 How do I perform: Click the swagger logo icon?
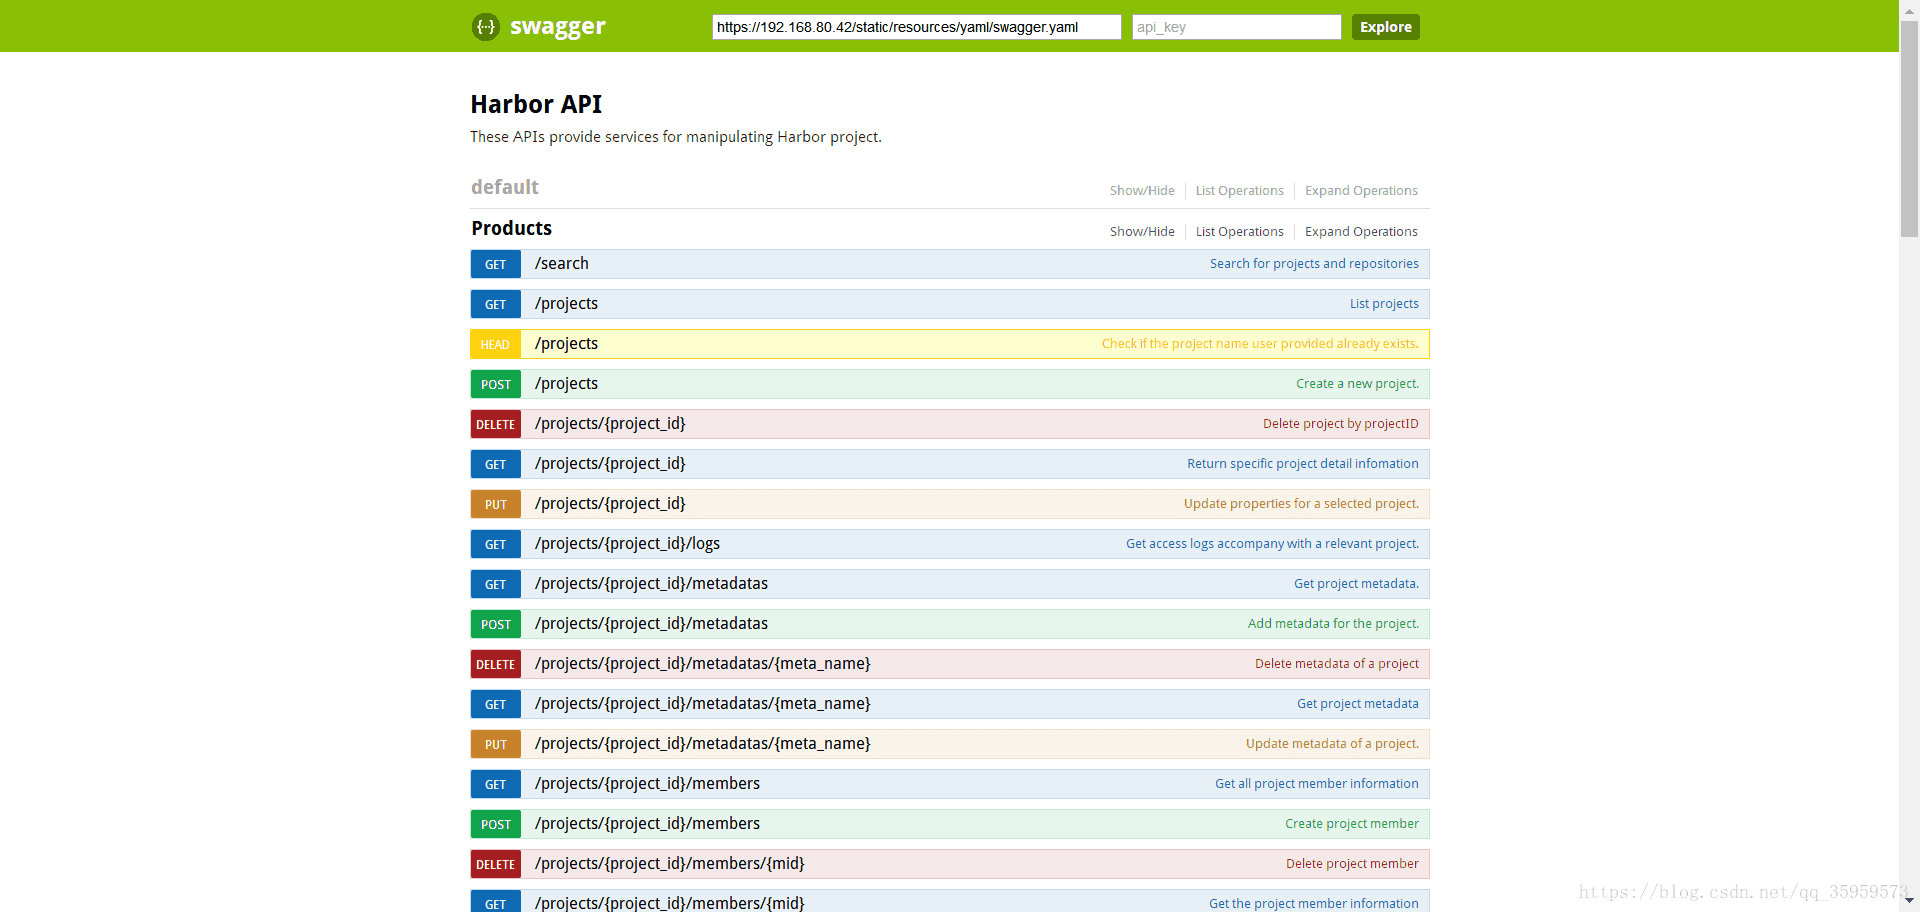click(486, 27)
